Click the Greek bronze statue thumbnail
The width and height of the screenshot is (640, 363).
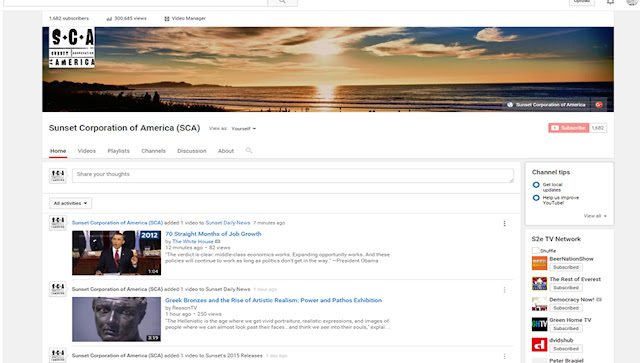click(x=116, y=319)
